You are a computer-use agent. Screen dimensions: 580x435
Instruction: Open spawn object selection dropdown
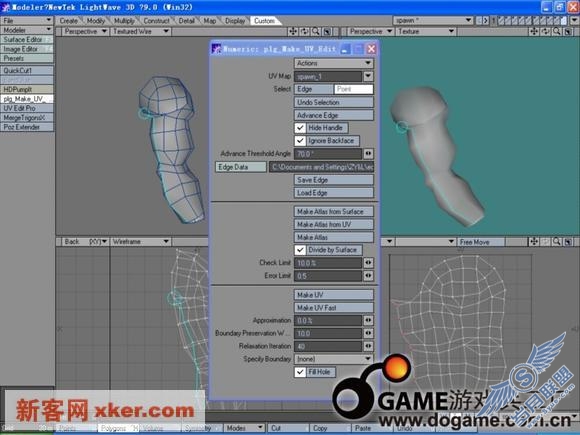433,20
